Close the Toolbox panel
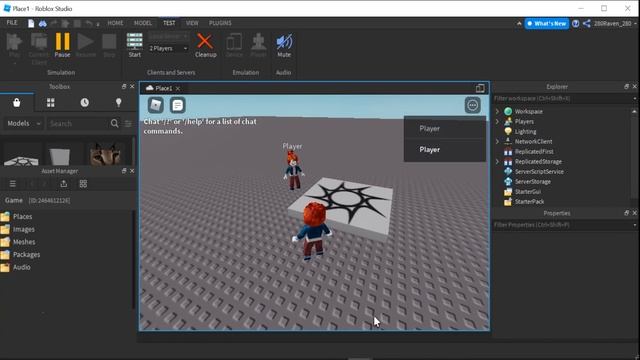Image resolution: width=640 pixels, height=360 pixels. (132, 87)
